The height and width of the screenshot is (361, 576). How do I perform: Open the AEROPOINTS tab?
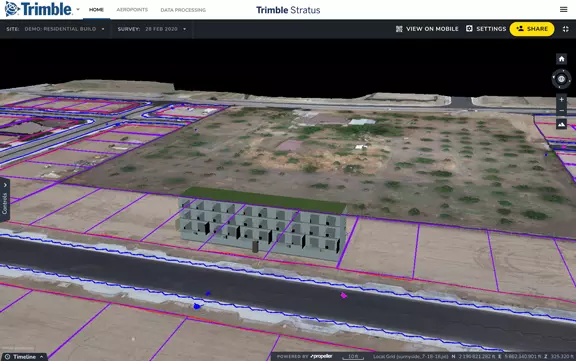[x=132, y=10]
